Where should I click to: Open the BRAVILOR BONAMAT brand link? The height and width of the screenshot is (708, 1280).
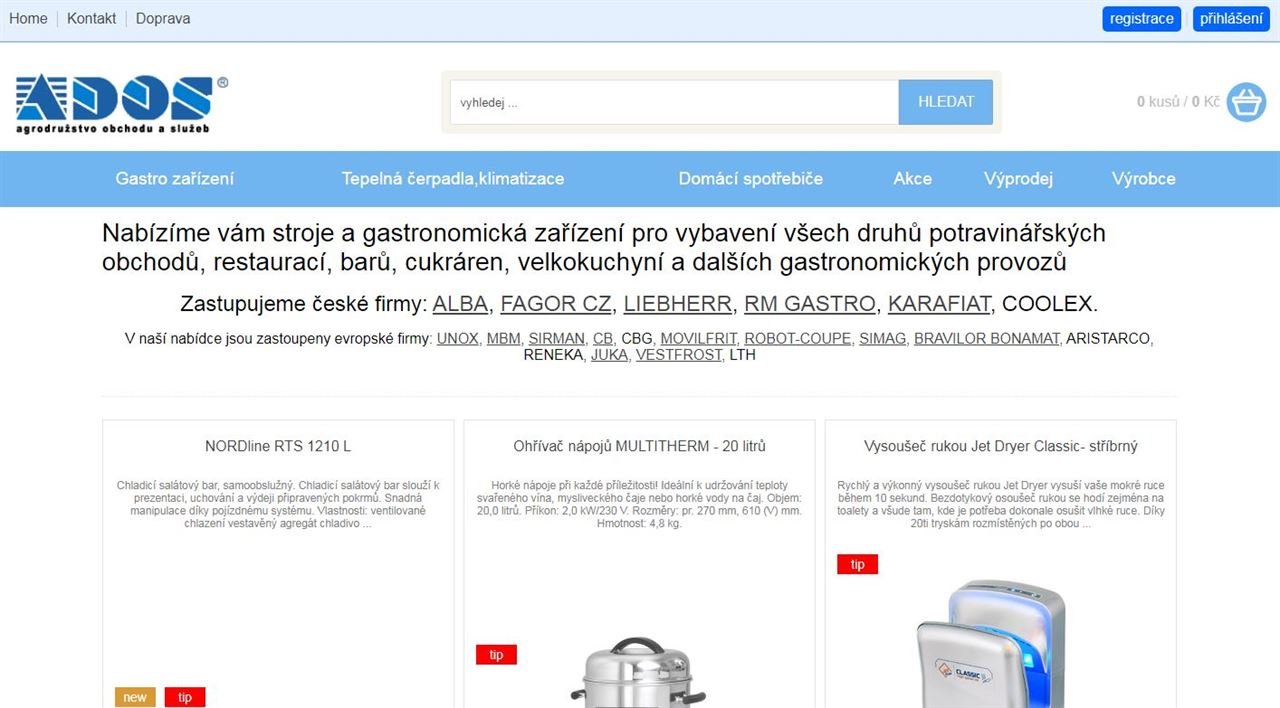coord(986,339)
